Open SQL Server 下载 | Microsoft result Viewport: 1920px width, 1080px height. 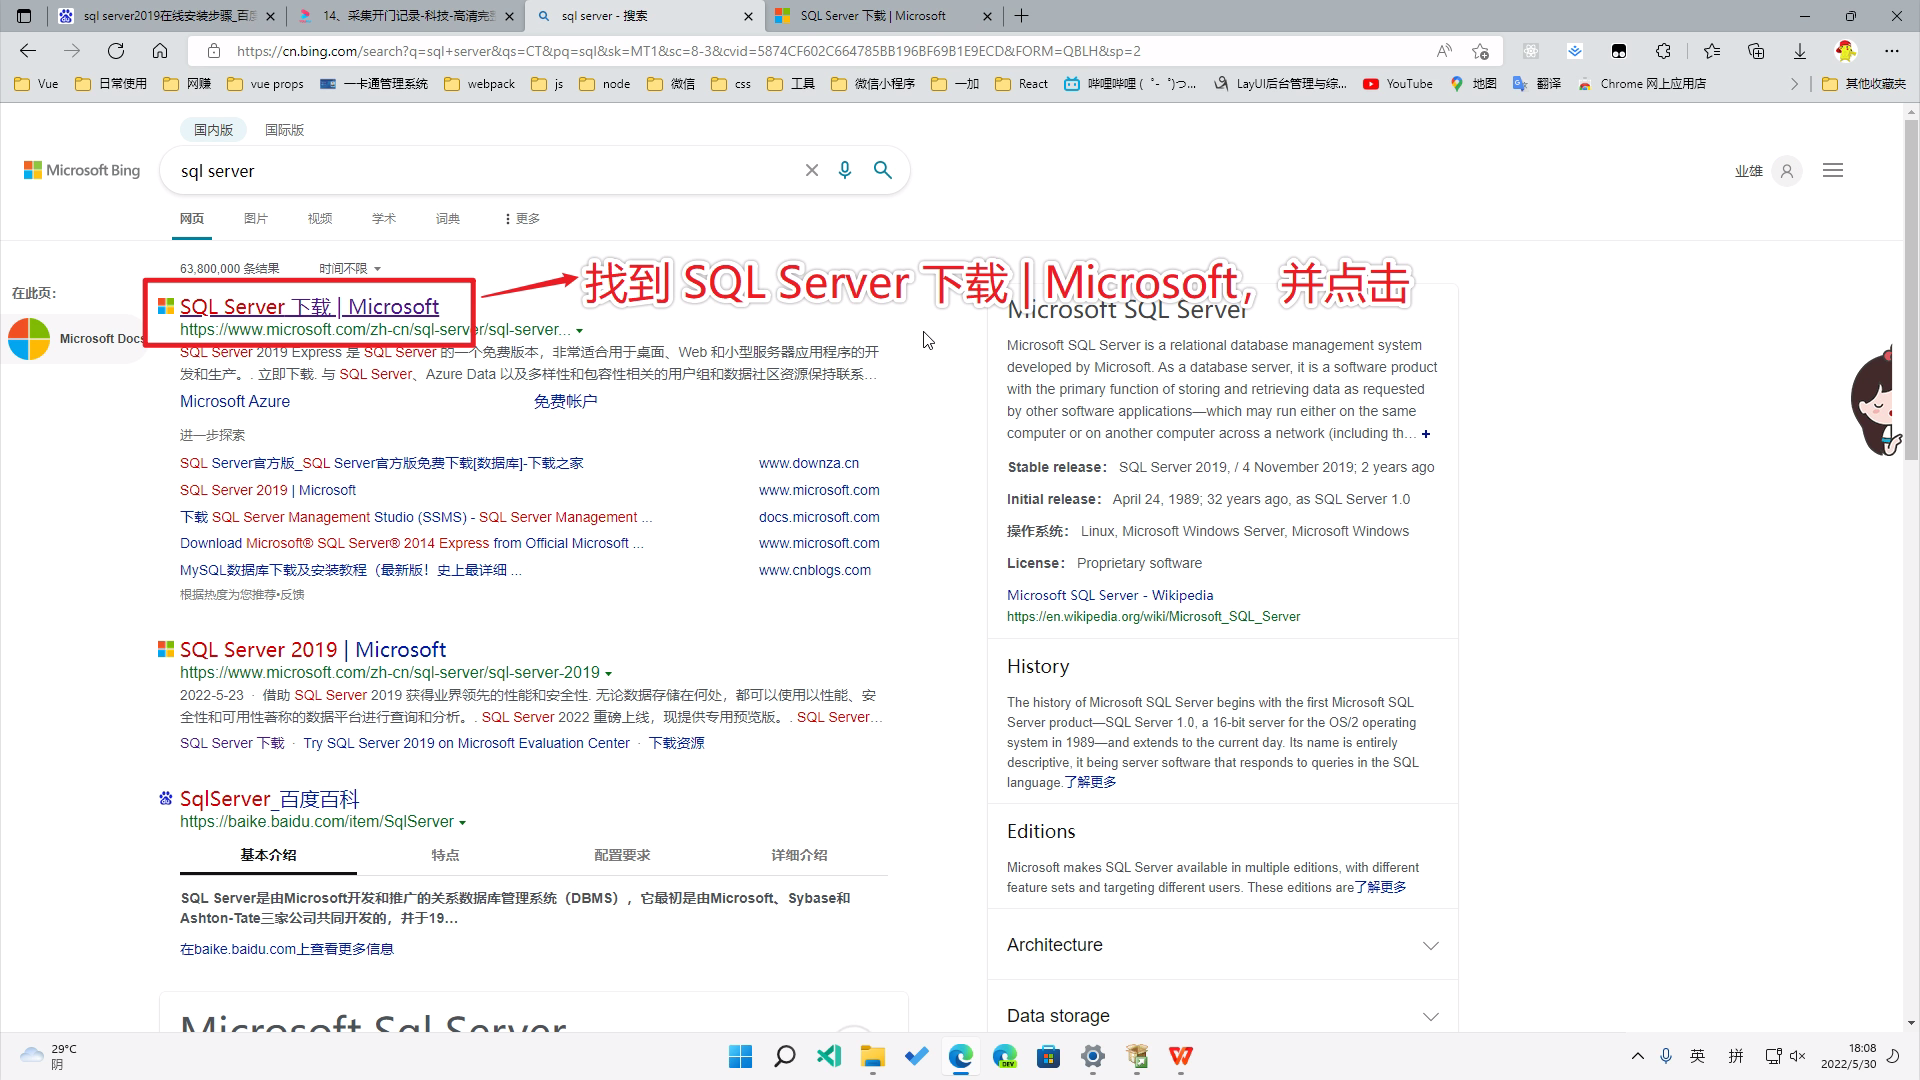coord(309,307)
